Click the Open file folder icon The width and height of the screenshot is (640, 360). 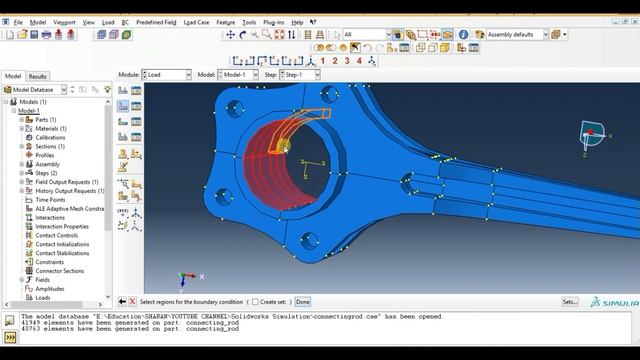tap(22, 35)
